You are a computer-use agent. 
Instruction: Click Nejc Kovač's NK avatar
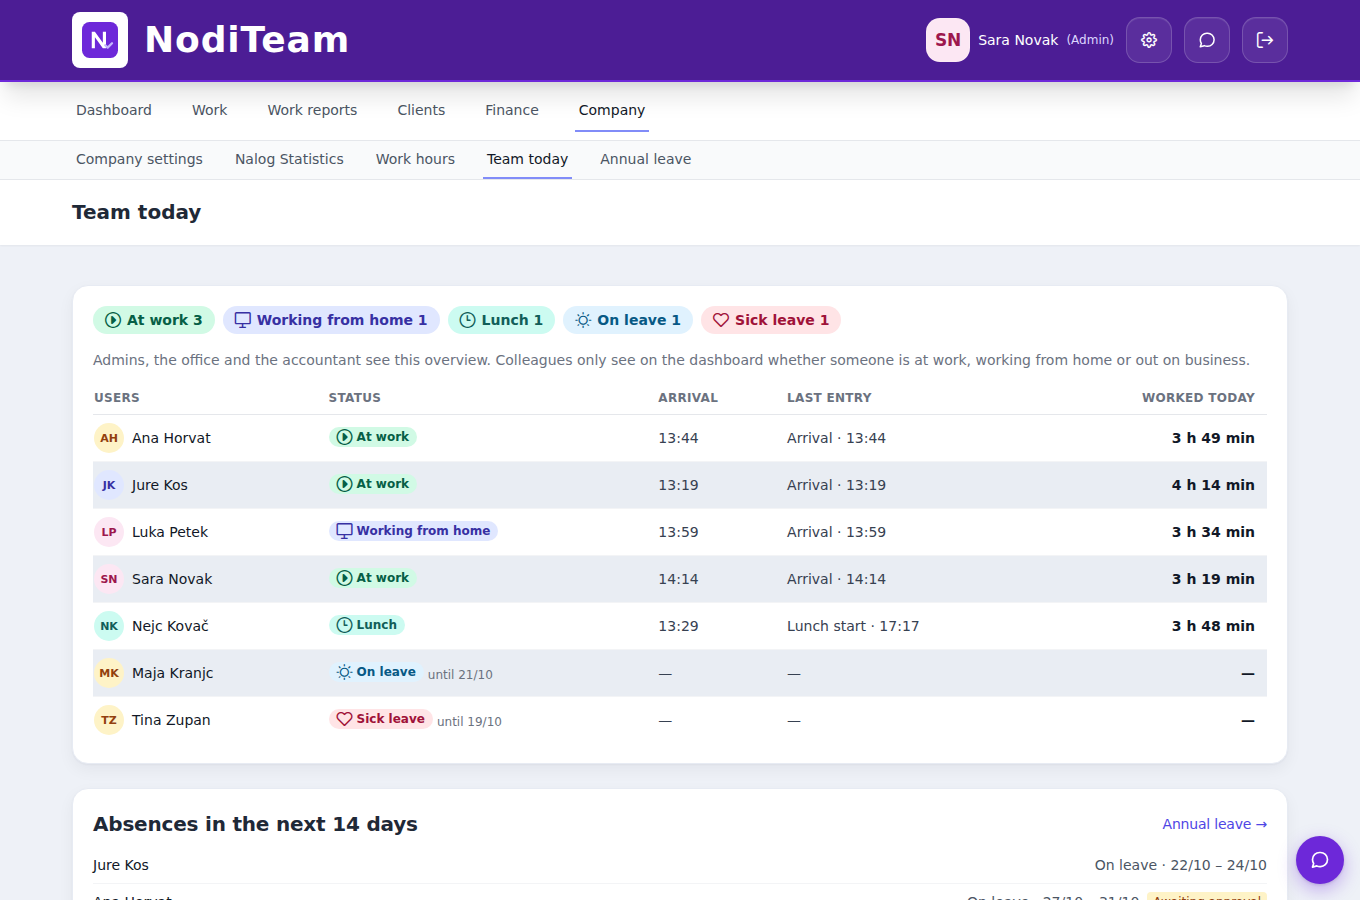(109, 626)
